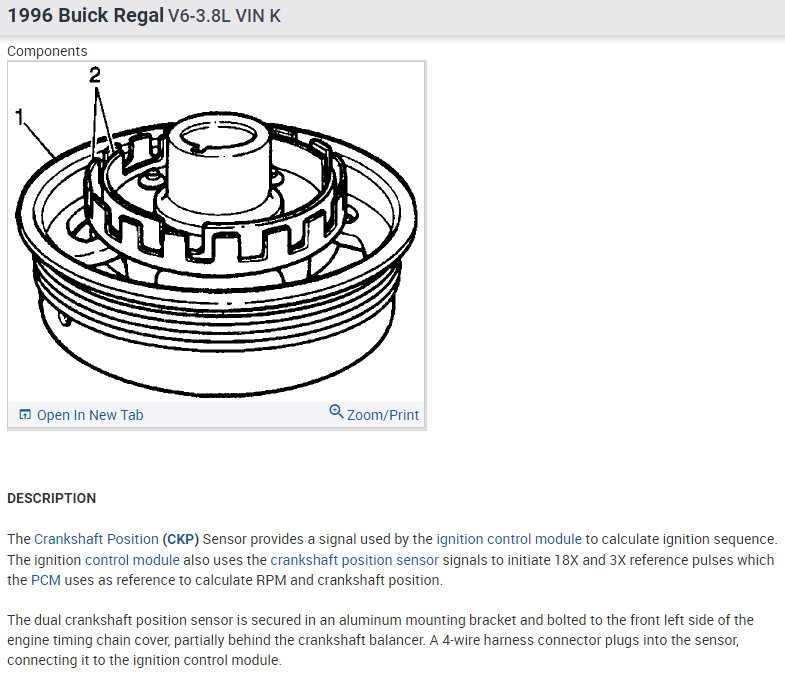Click the crankshaft balancer diagram thumbnail
The image size is (785, 674).
point(216,232)
